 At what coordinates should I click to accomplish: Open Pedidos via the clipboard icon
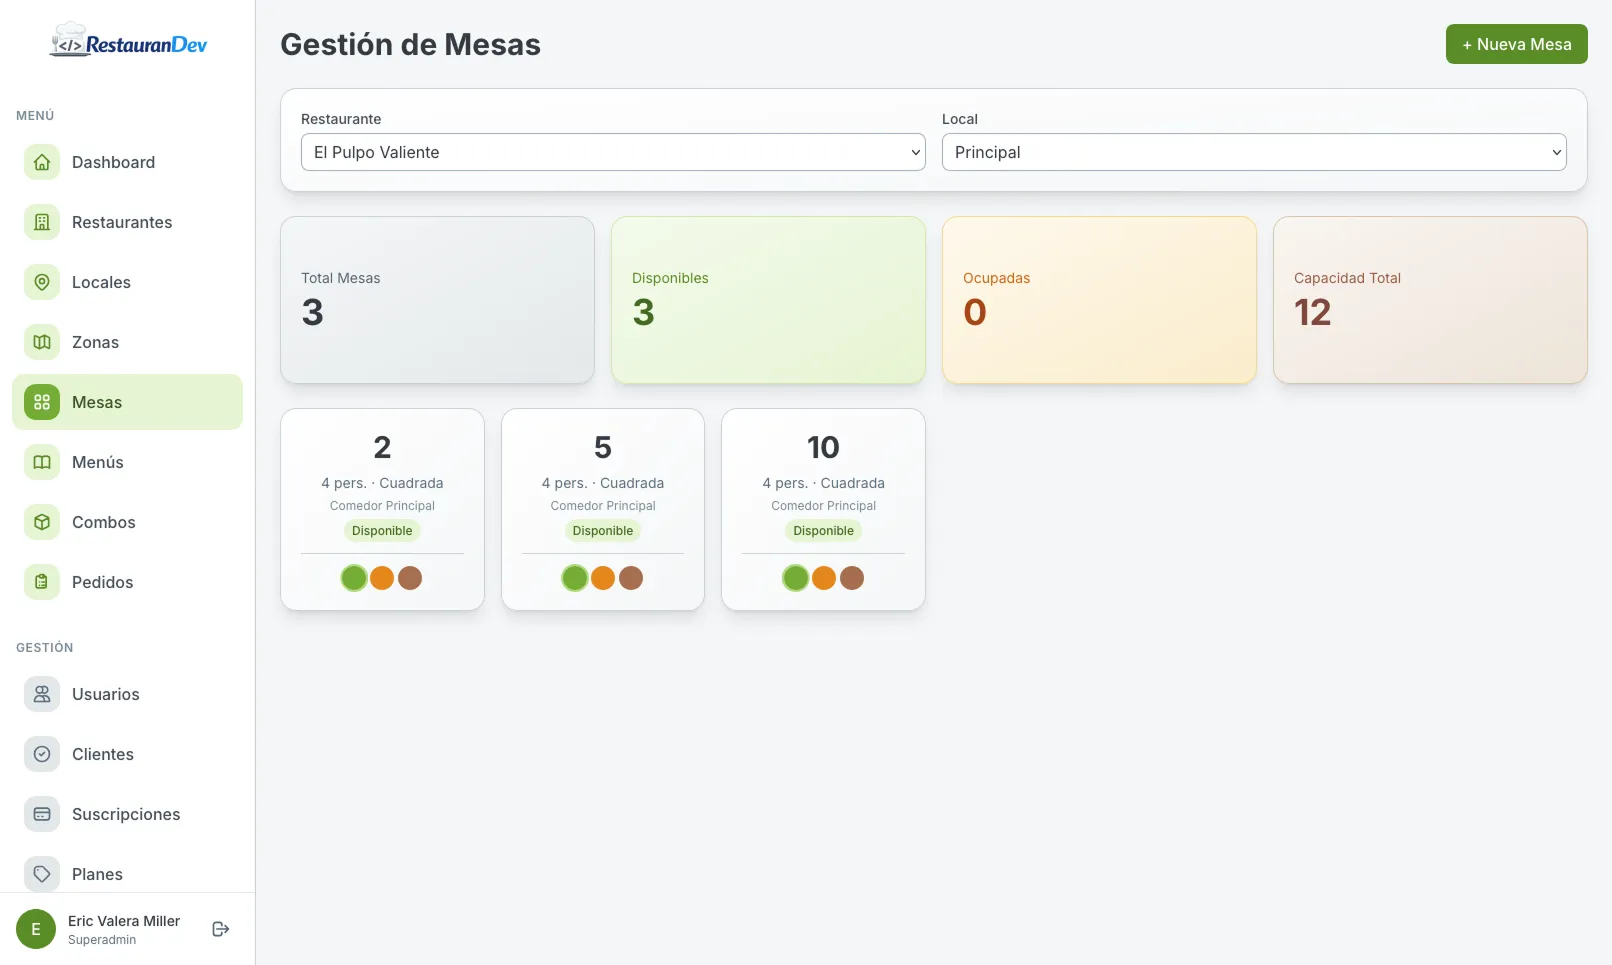tap(41, 581)
